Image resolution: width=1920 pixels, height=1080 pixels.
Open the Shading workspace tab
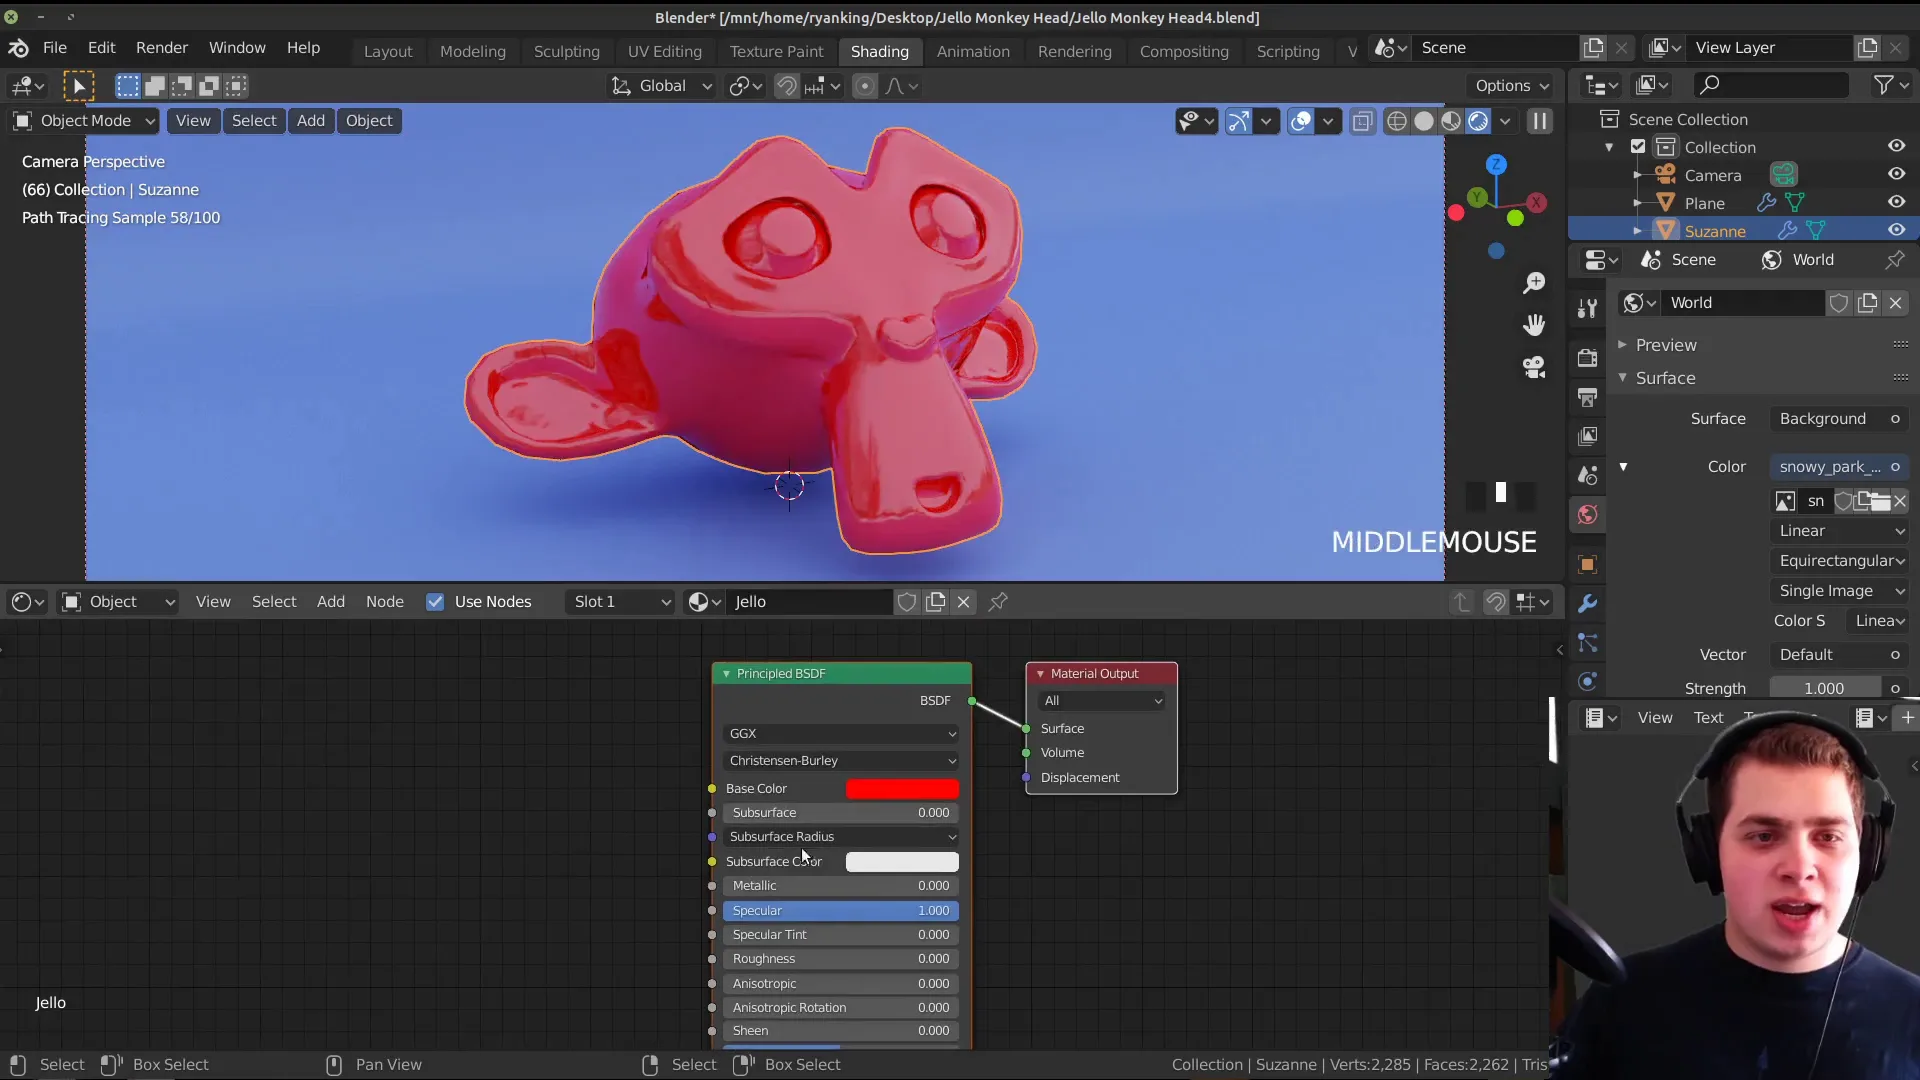coord(878,50)
